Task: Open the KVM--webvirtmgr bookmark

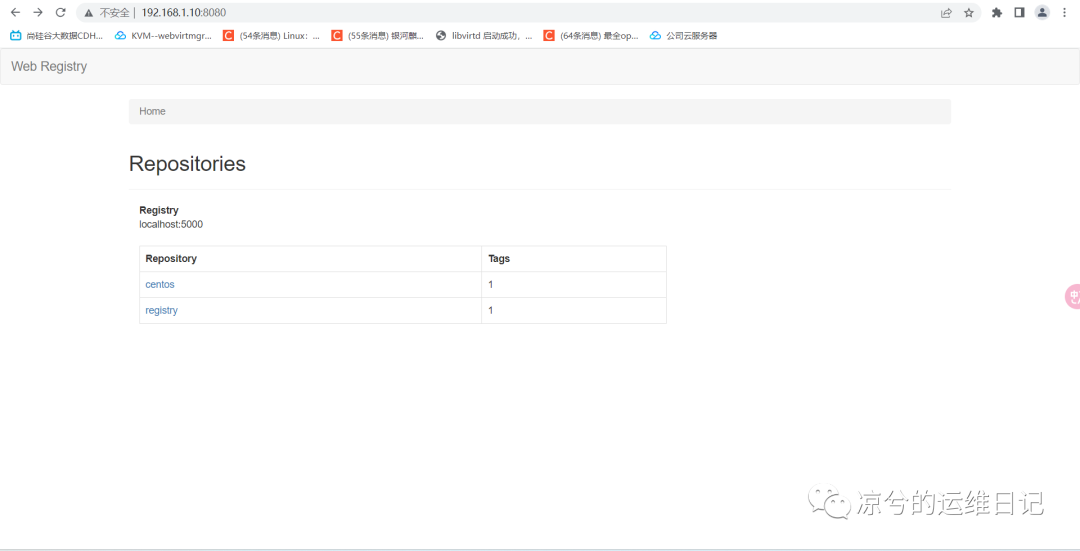Action: [x=164, y=36]
